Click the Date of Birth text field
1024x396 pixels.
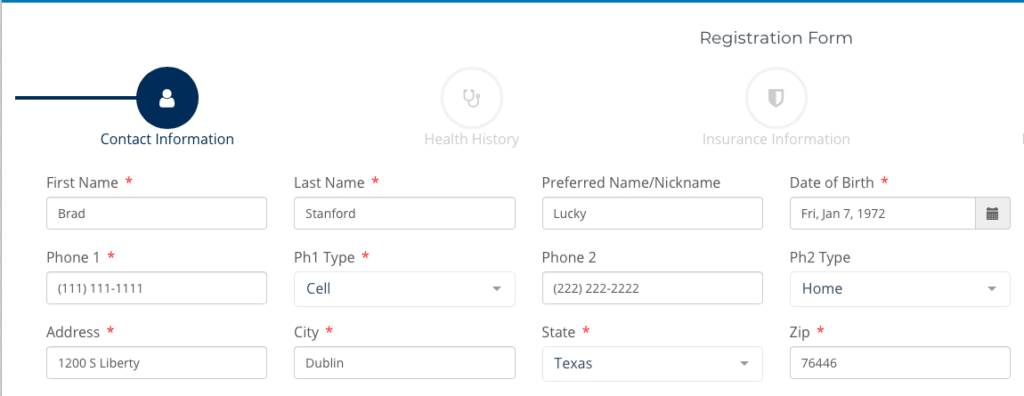point(882,214)
